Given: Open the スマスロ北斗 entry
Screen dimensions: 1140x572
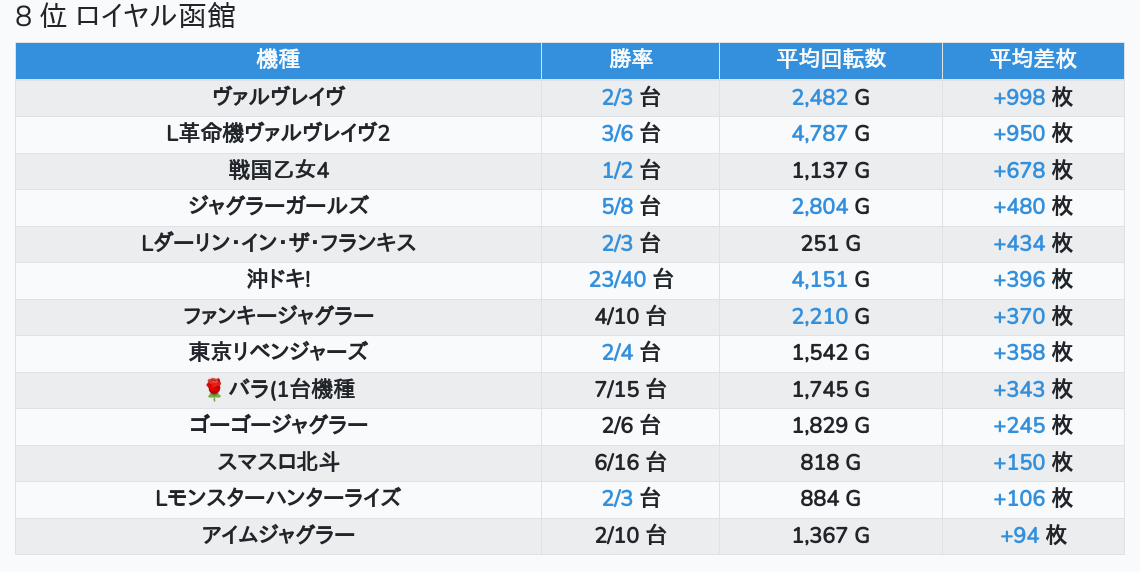Looking at the screenshot, I should pyautogui.click(x=278, y=462).
